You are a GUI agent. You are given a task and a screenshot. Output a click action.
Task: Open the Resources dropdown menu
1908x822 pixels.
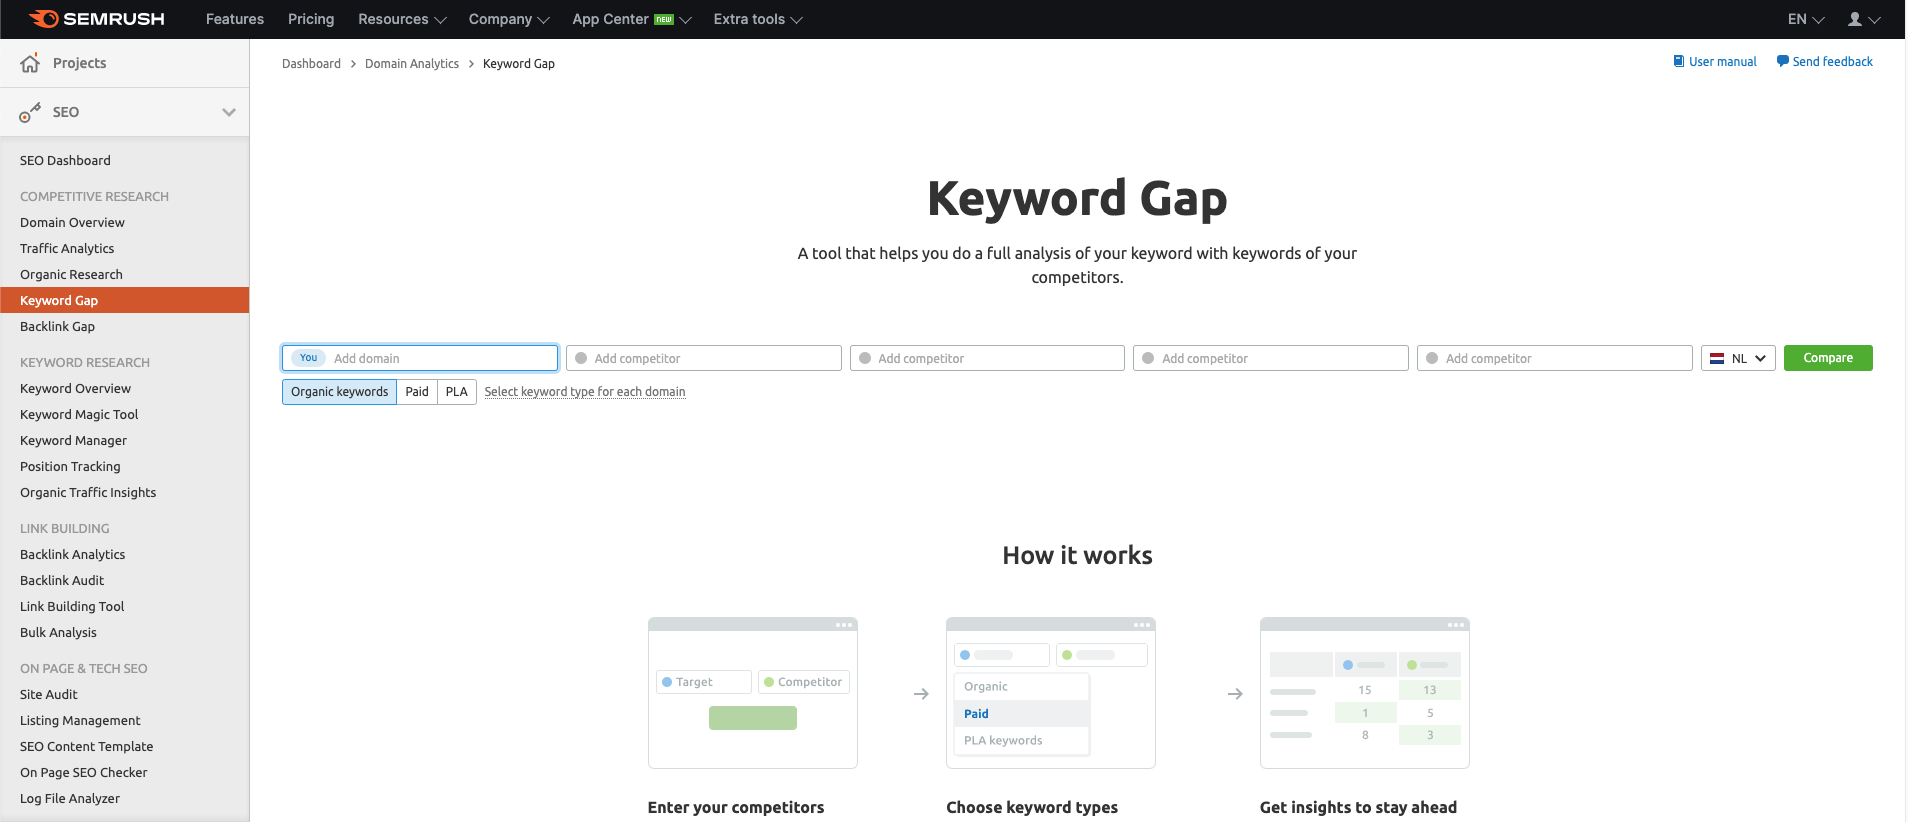[402, 19]
